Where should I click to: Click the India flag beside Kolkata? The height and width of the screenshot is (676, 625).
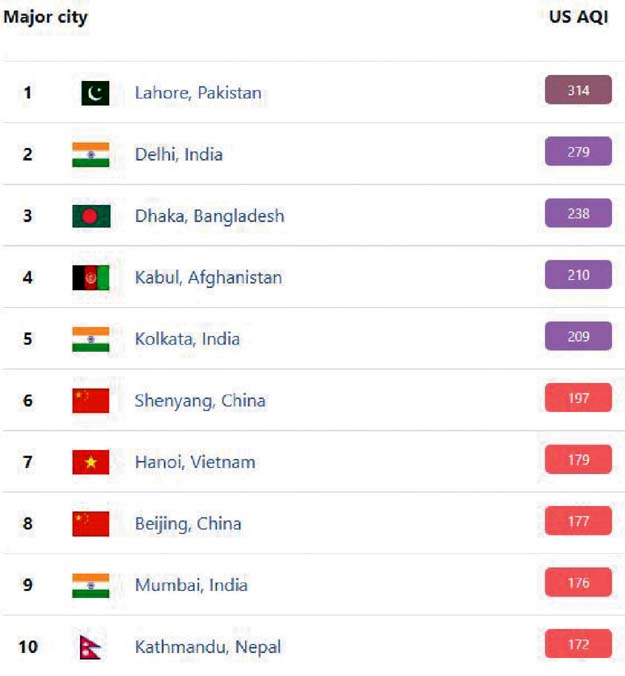(91, 339)
